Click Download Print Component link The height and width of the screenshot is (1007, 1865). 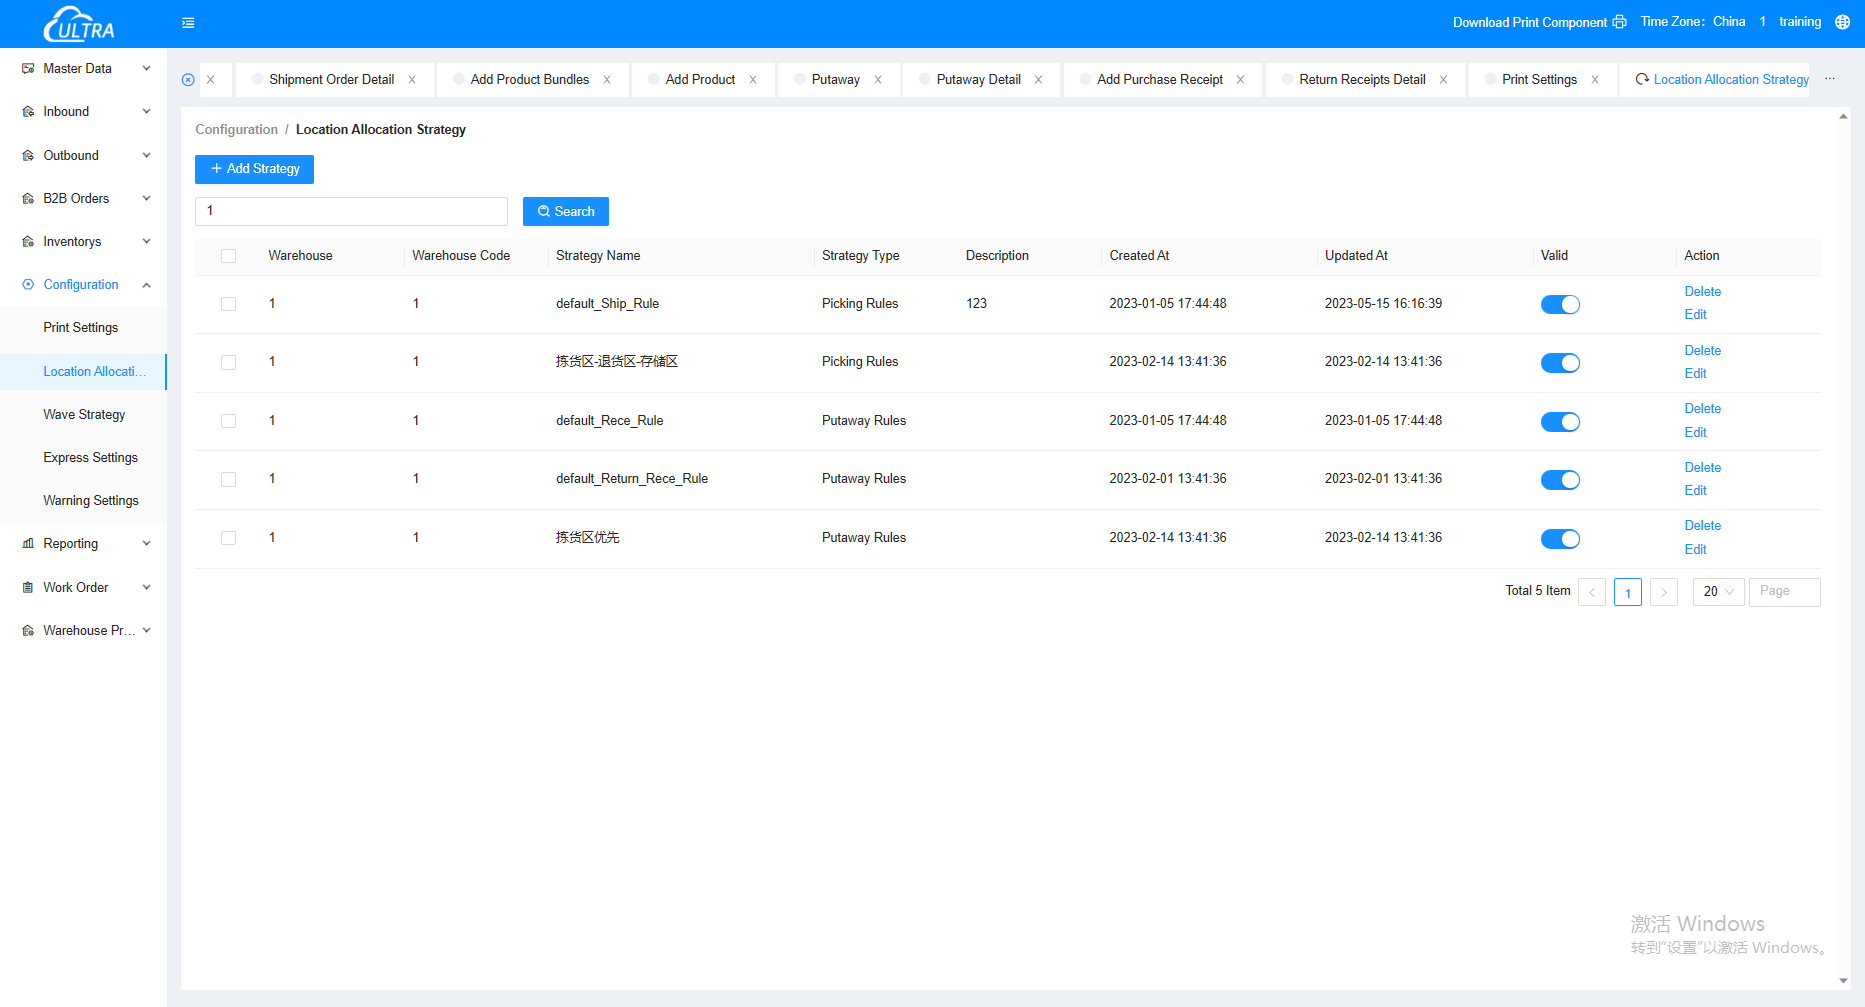(1529, 22)
